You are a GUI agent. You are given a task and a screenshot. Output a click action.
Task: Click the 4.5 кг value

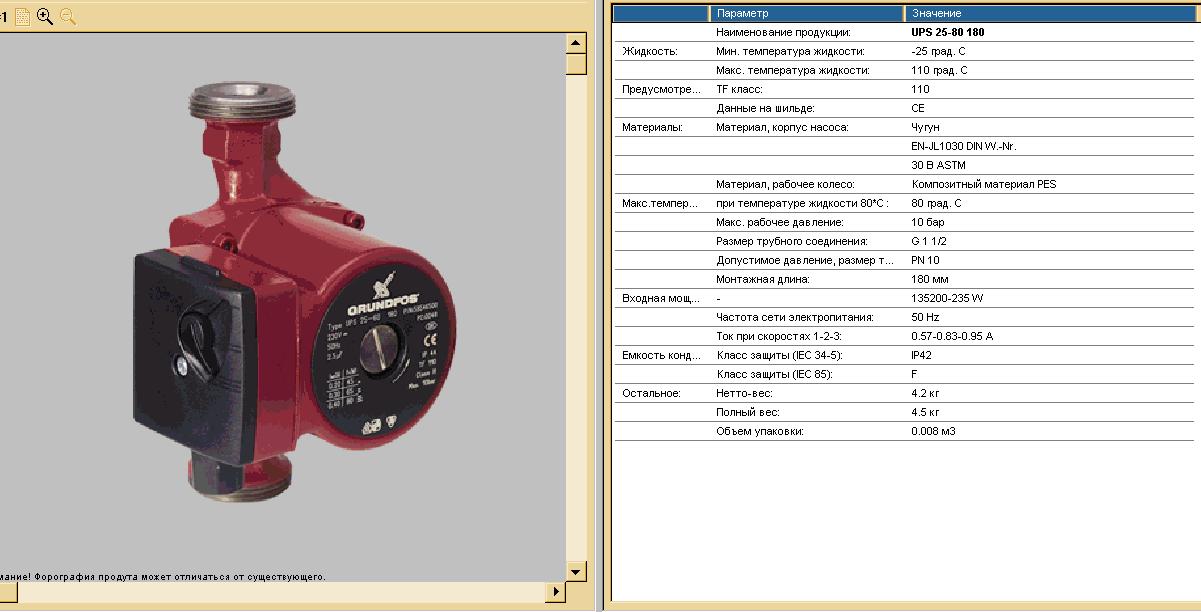925,412
